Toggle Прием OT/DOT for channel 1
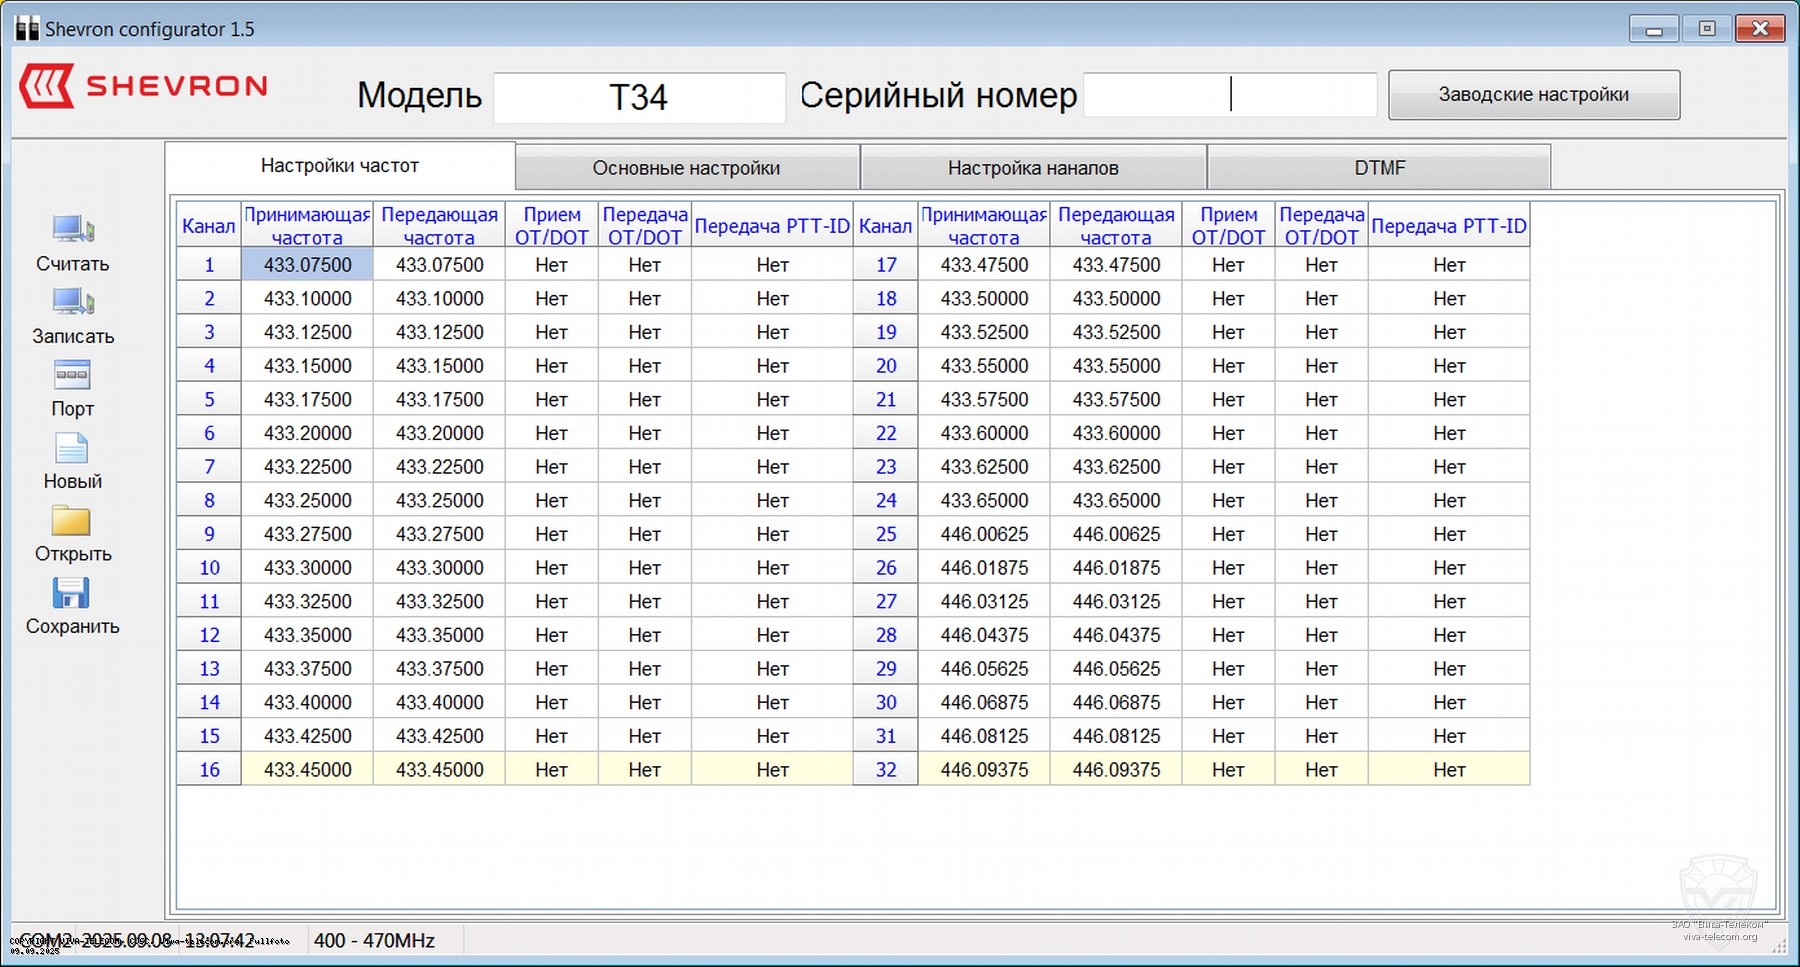The width and height of the screenshot is (1800, 967). pyautogui.click(x=551, y=264)
